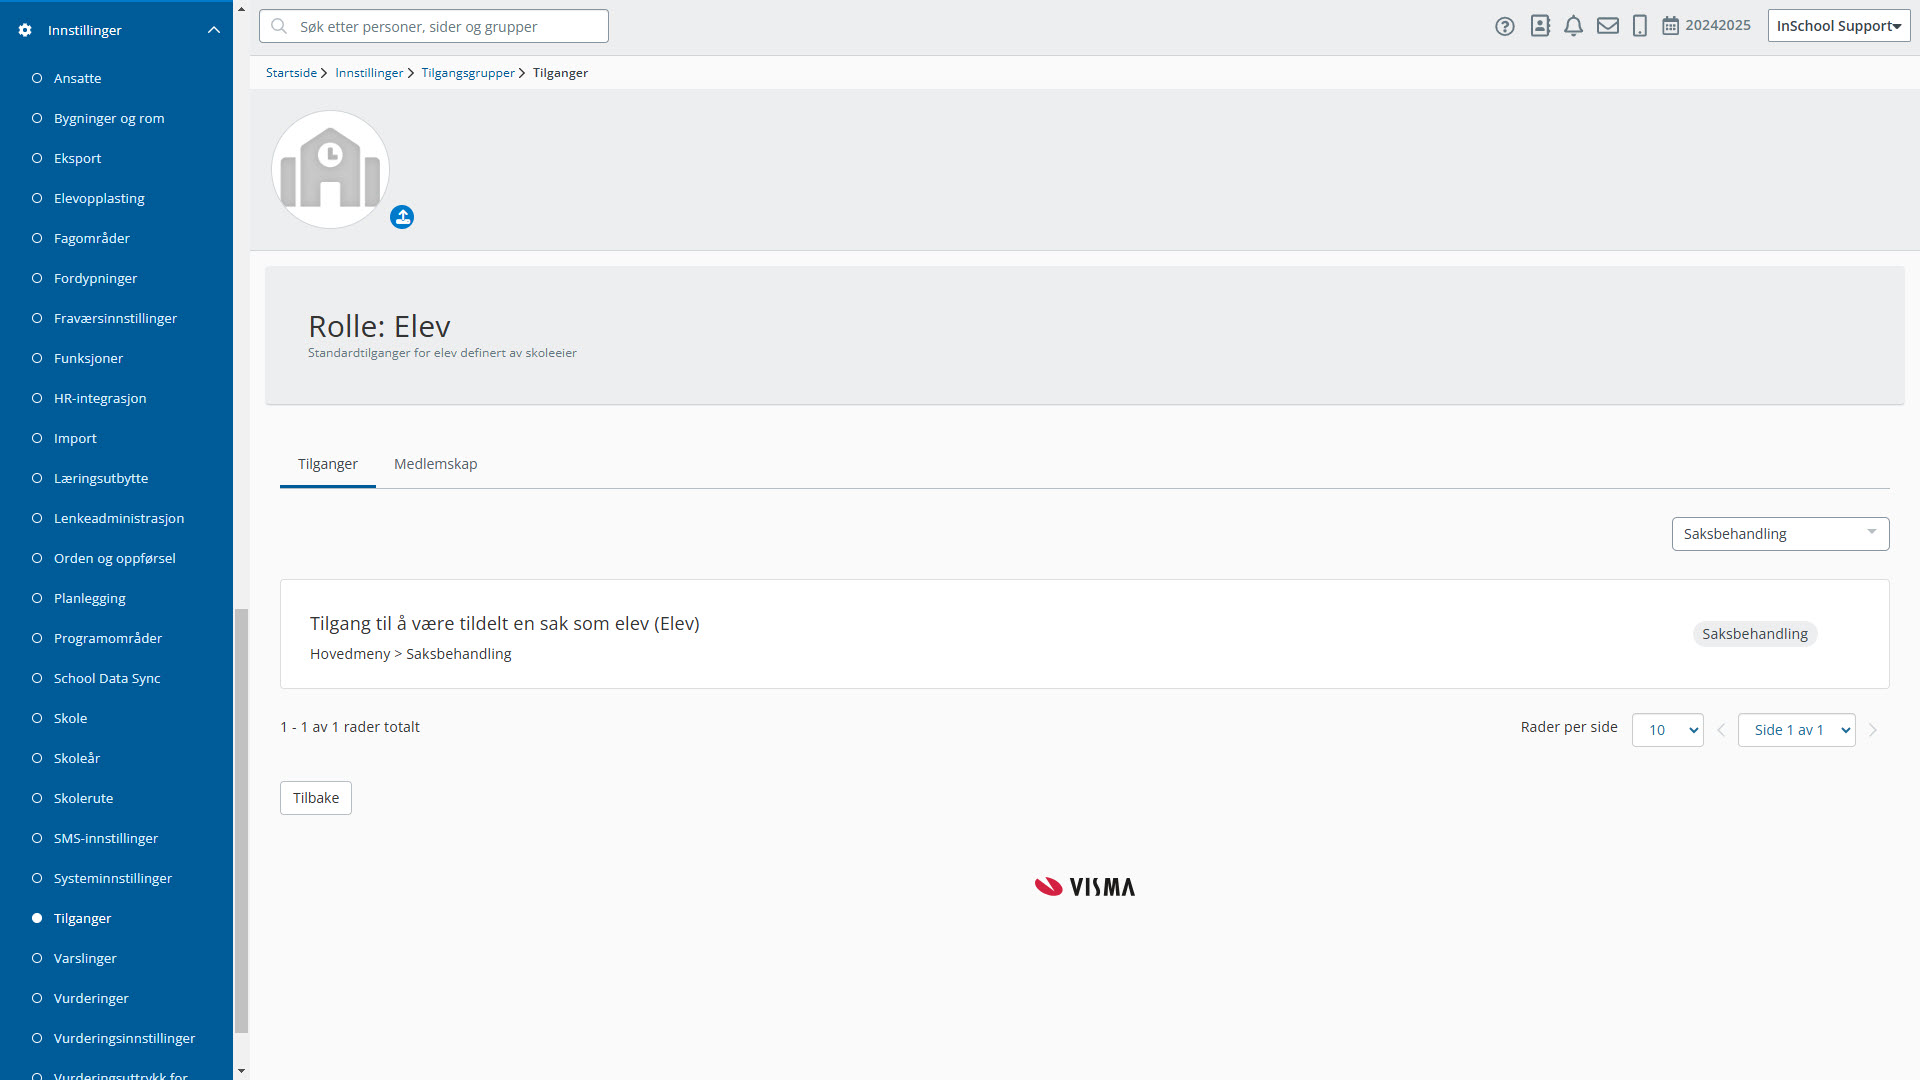Collapse the Innstillinger sidebar section
The height and width of the screenshot is (1080, 1920).
click(x=213, y=31)
